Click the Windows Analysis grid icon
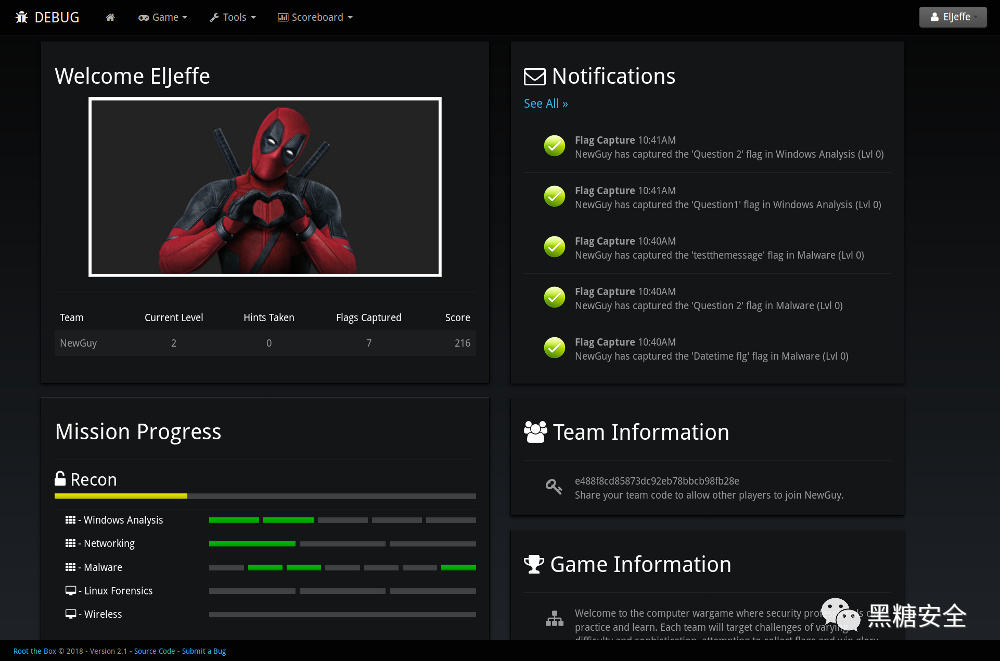1000x661 pixels. 70,520
